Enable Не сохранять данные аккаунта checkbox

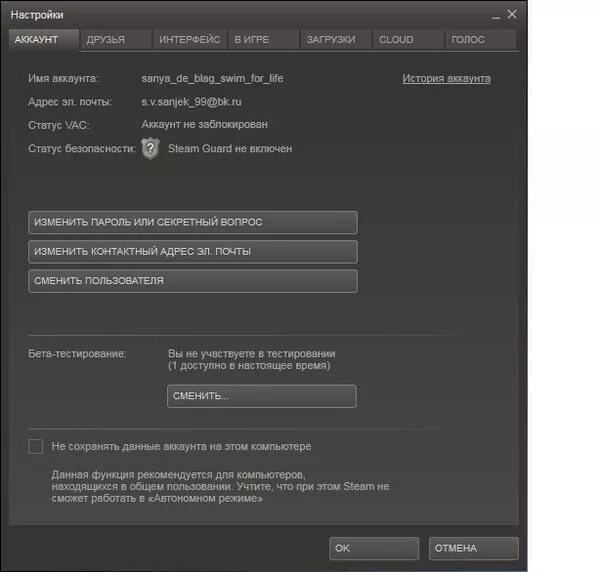(36, 446)
